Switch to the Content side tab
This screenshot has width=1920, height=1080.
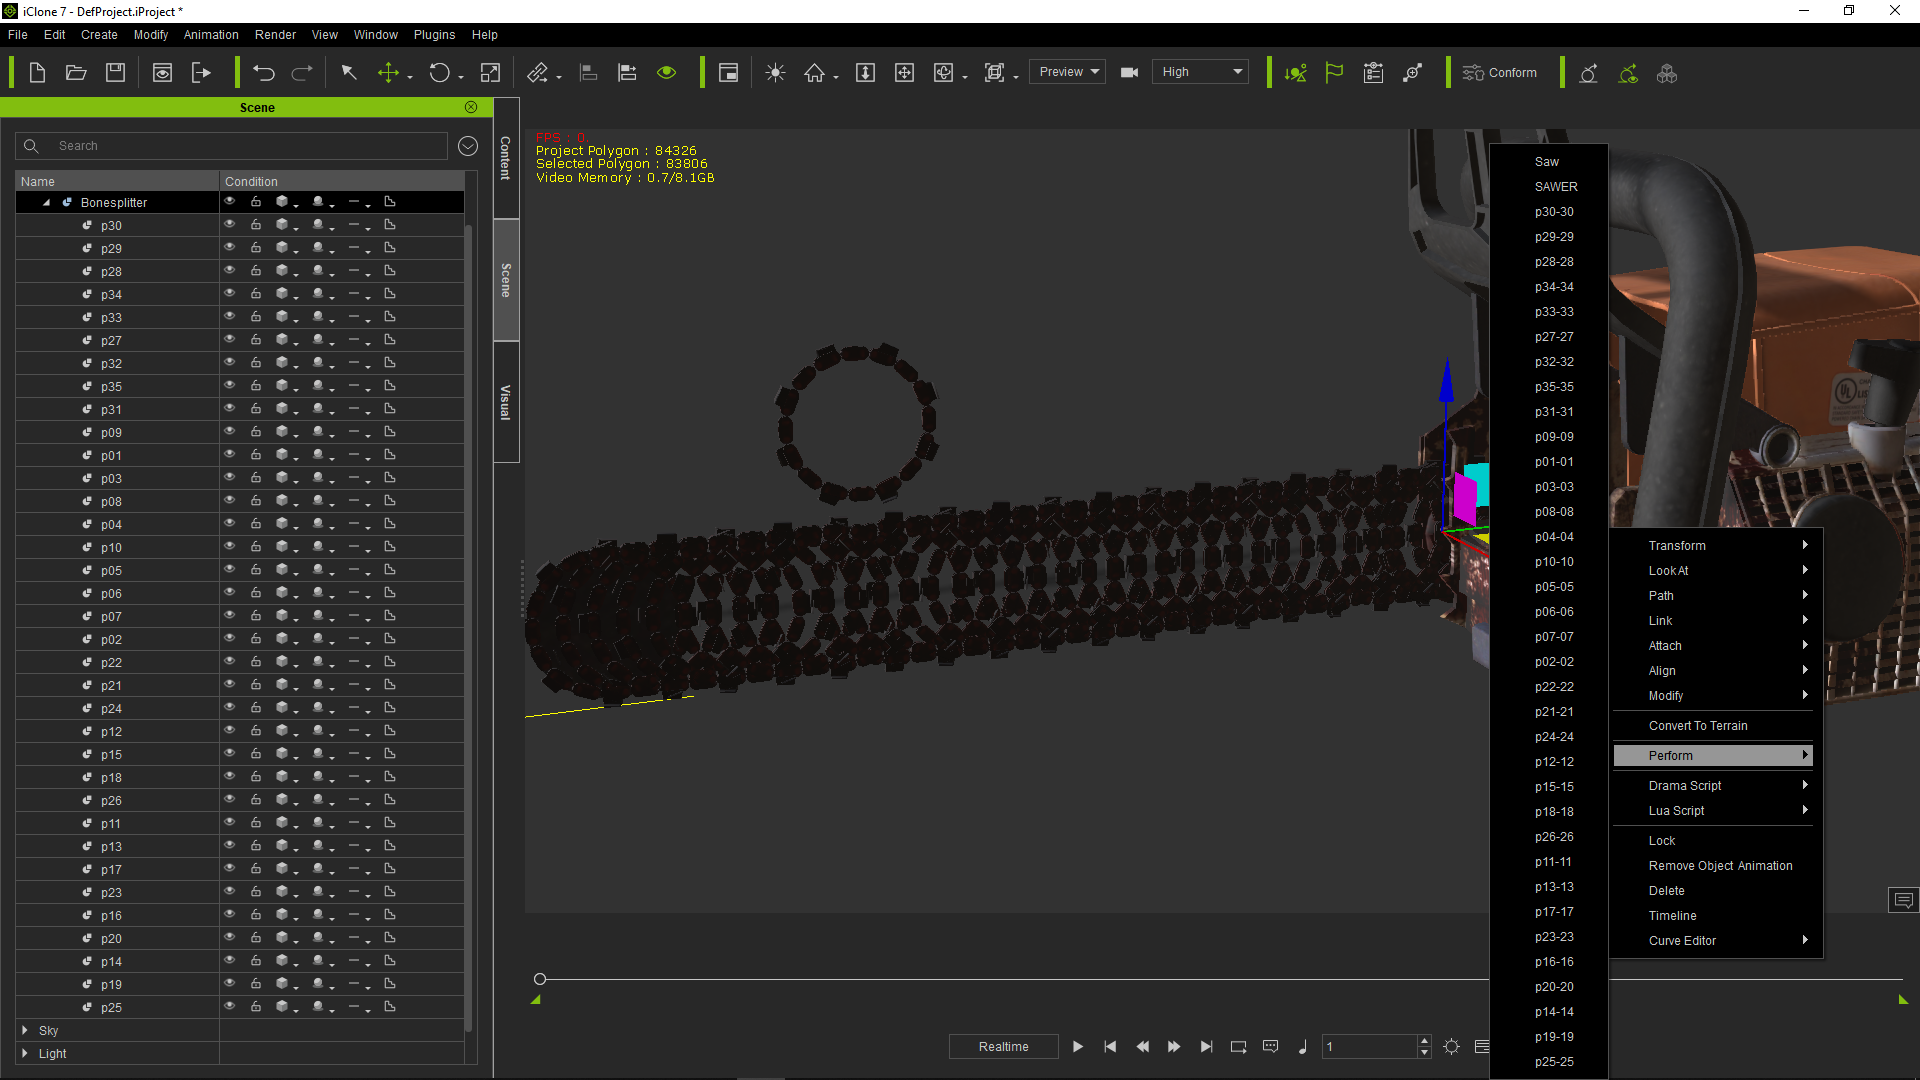pos(506,158)
